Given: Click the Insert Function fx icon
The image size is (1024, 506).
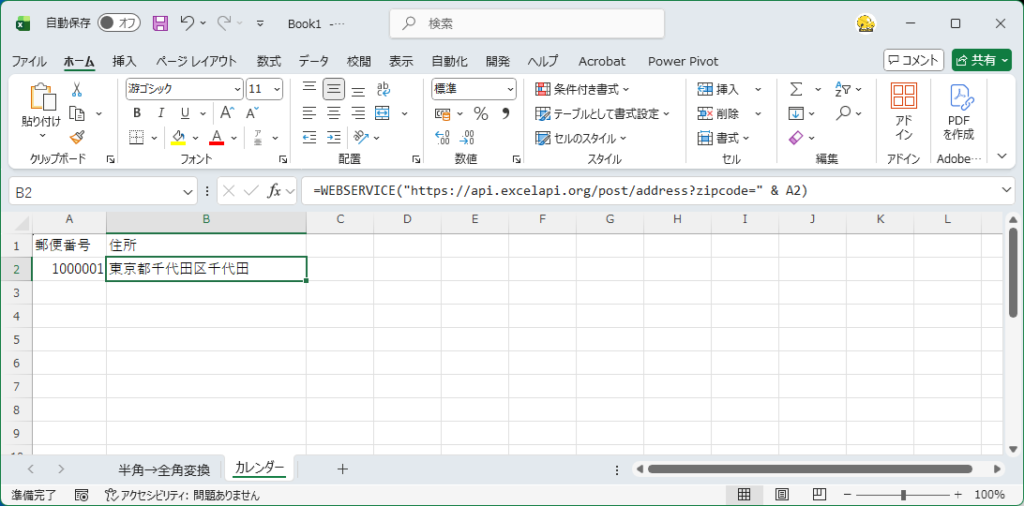Looking at the screenshot, I should pyautogui.click(x=274, y=190).
